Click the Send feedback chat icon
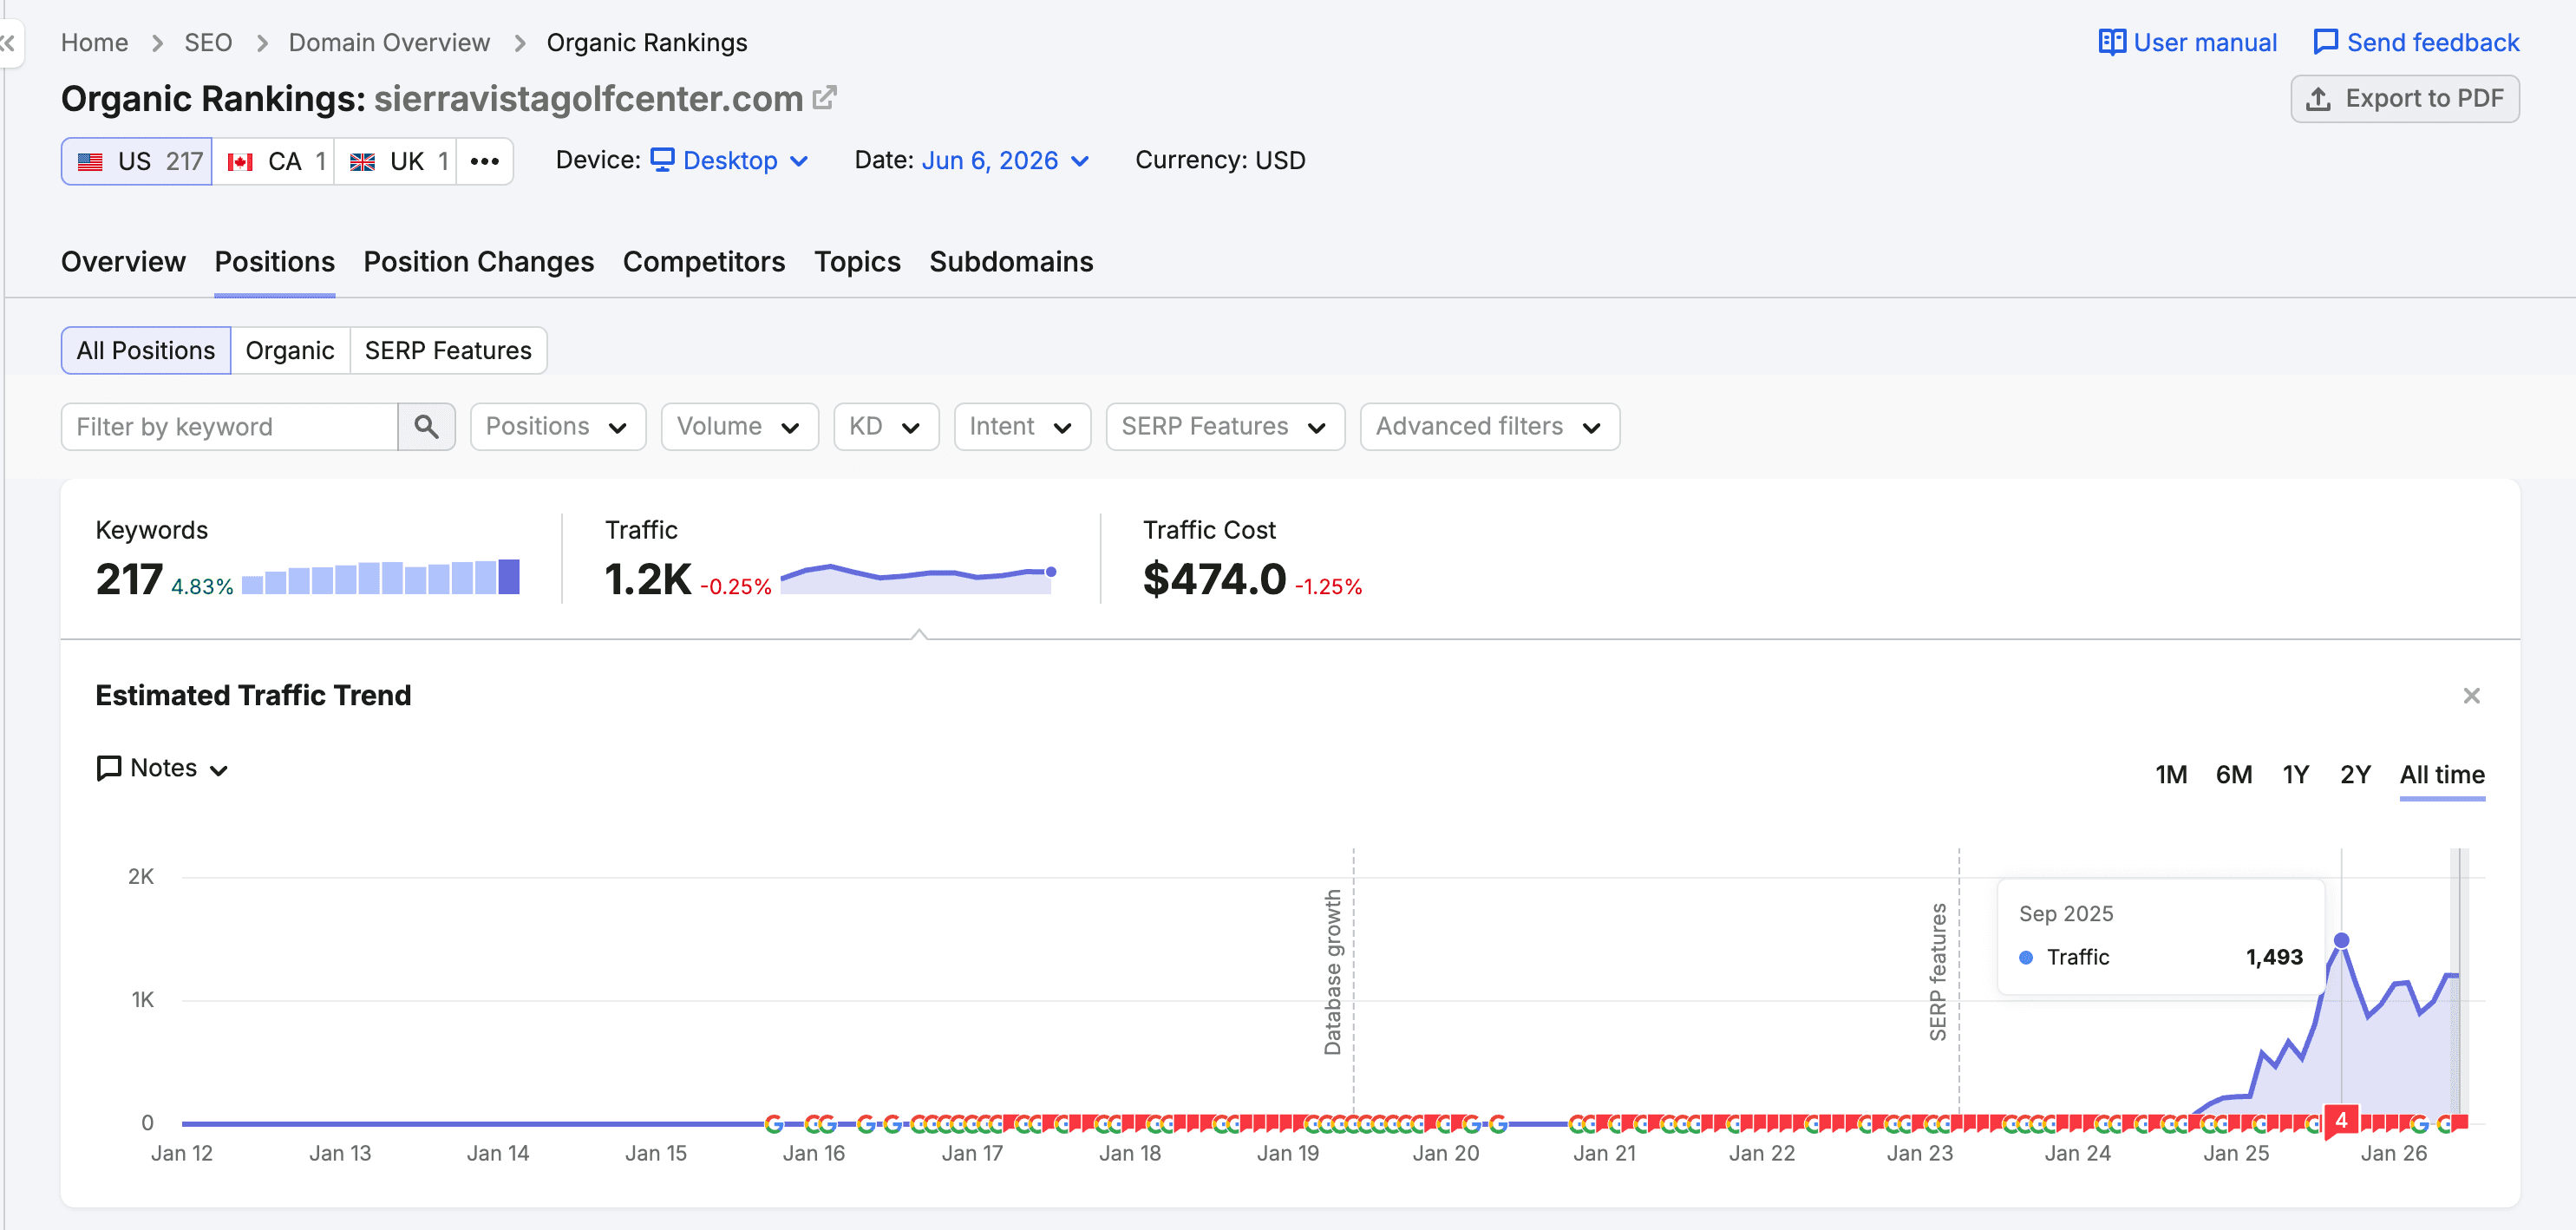 pos(2326,42)
